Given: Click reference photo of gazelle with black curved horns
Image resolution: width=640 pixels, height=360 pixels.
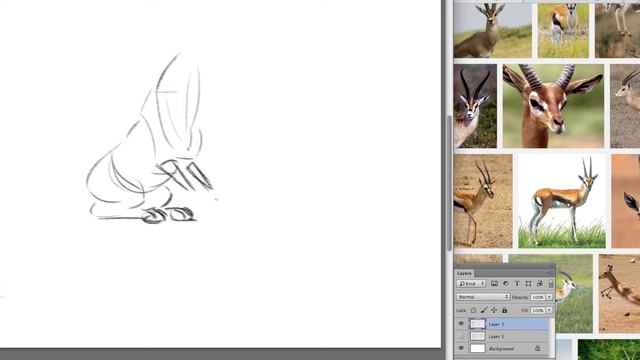Looking at the screenshot, I should (x=475, y=106).
